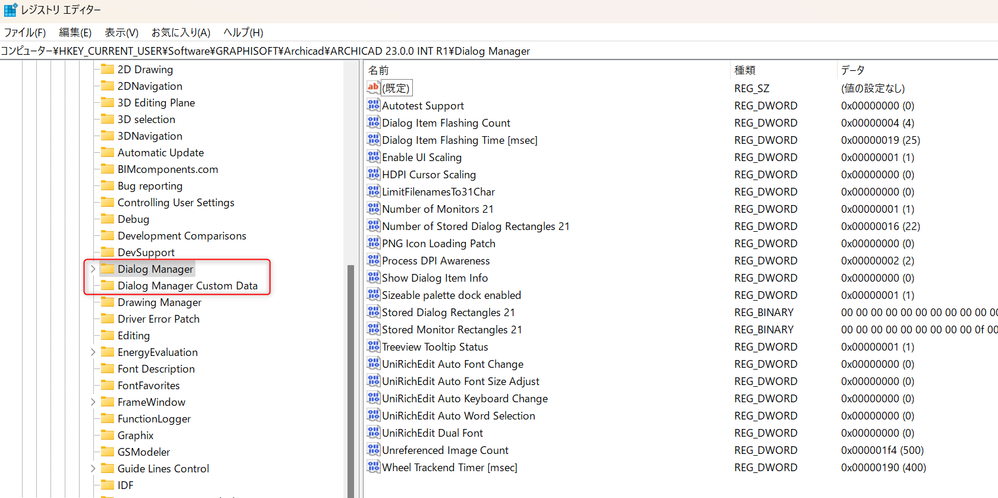The image size is (998, 498).
Task: Expand the EnergyEvaluation key
Action: (x=93, y=352)
